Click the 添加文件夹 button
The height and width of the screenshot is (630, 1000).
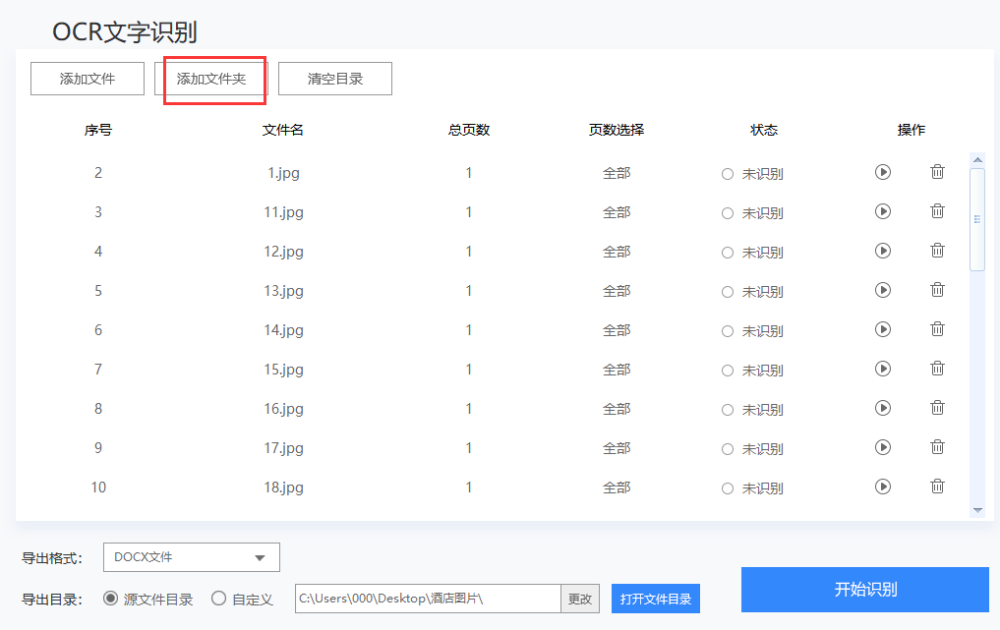pyautogui.click(x=211, y=78)
